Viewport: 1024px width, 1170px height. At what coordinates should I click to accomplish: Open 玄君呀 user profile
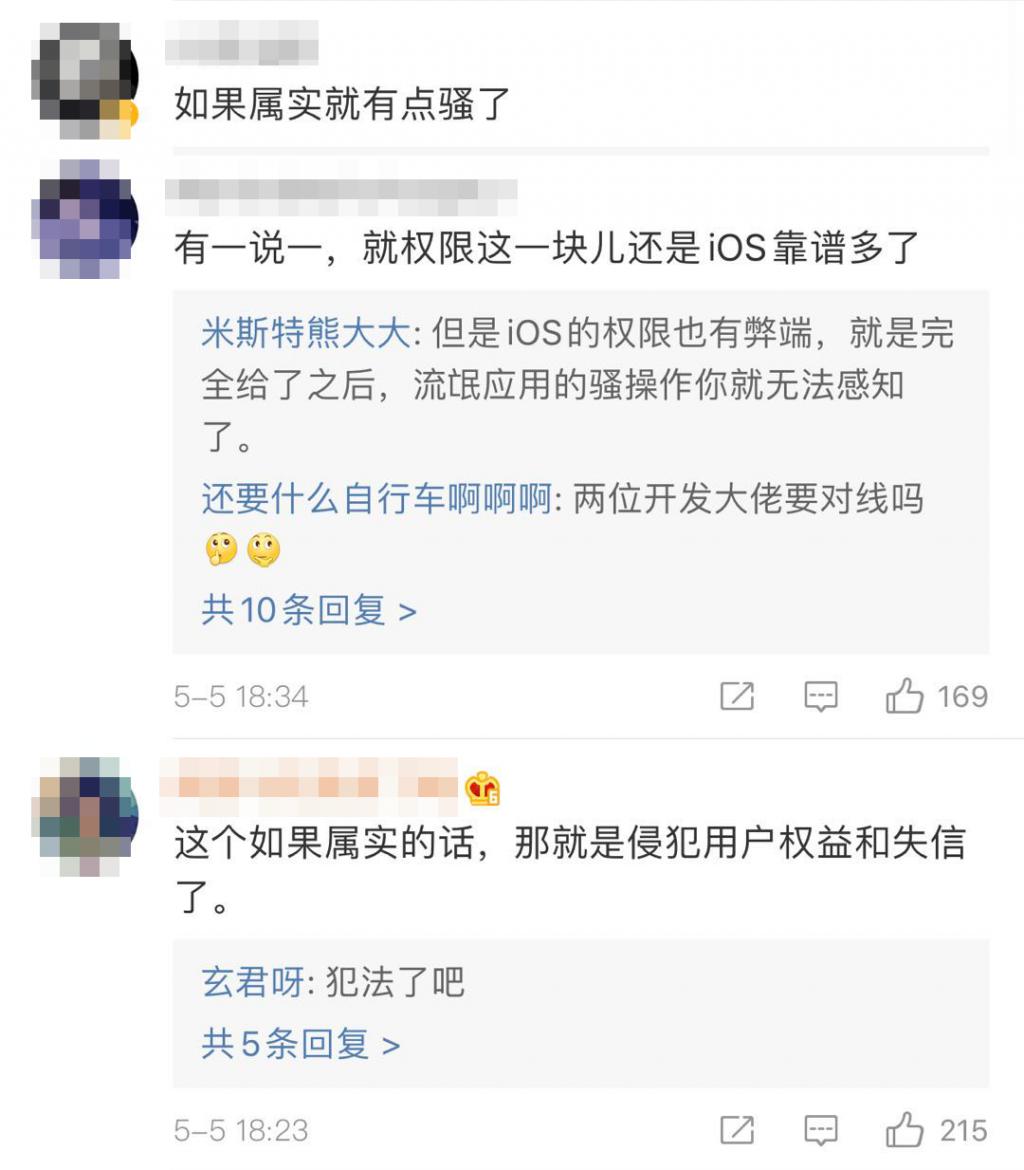pos(253,982)
